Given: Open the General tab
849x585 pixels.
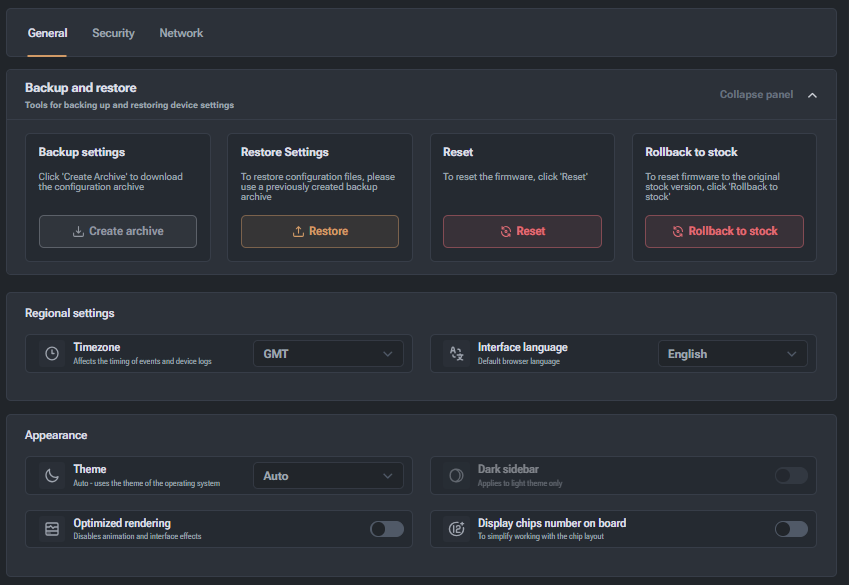Looking at the screenshot, I should pos(47,33).
